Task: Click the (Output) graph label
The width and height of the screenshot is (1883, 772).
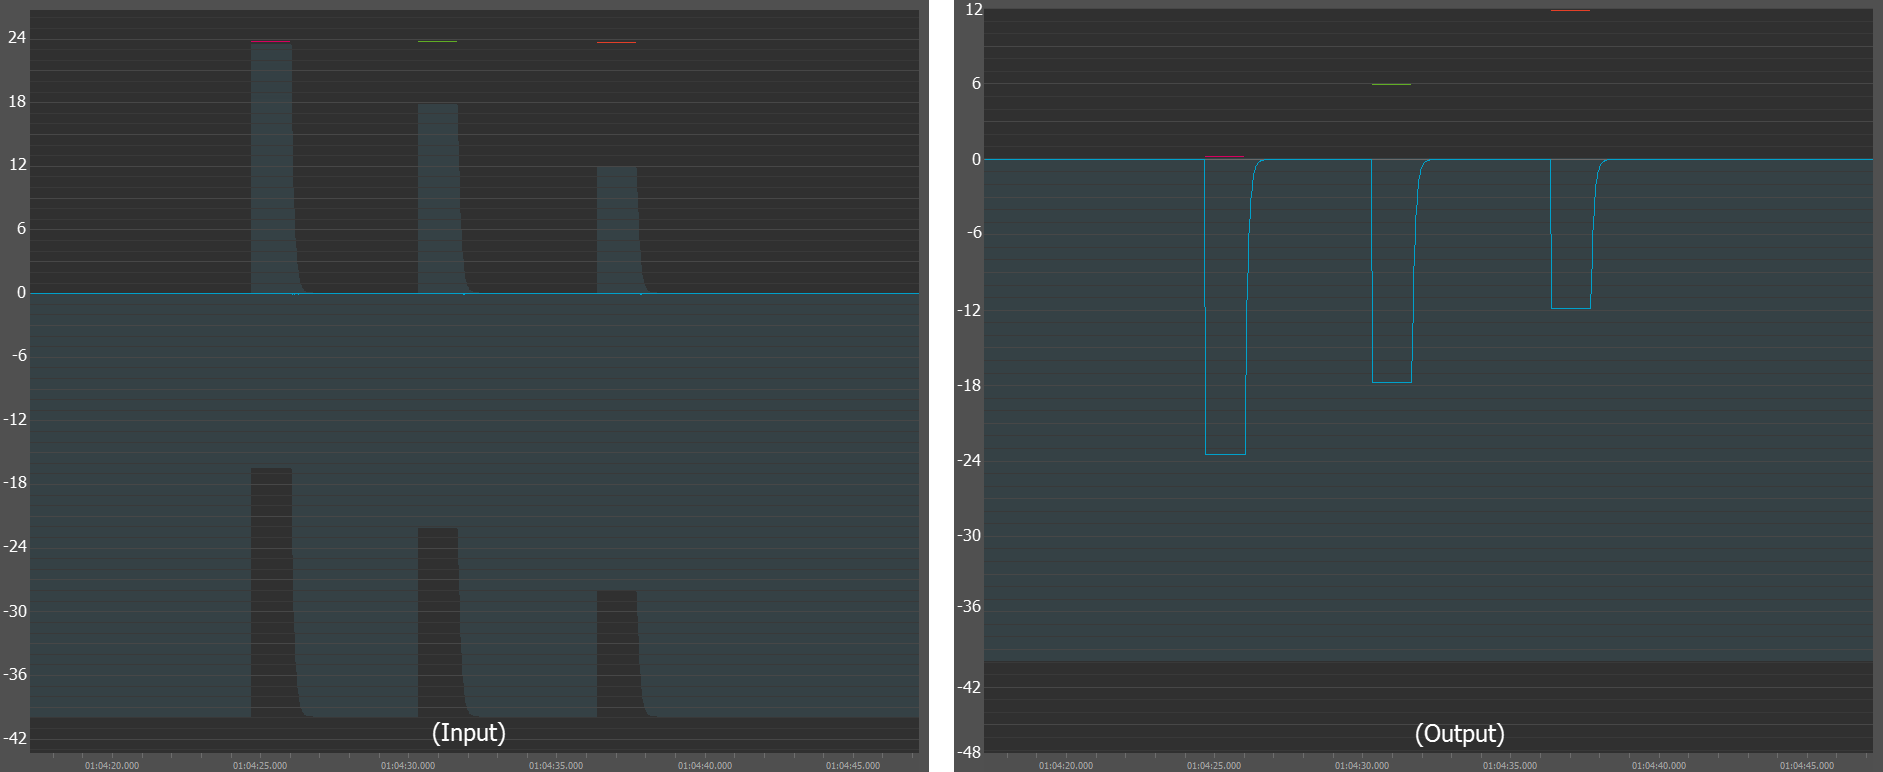Action: point(1459,734)
